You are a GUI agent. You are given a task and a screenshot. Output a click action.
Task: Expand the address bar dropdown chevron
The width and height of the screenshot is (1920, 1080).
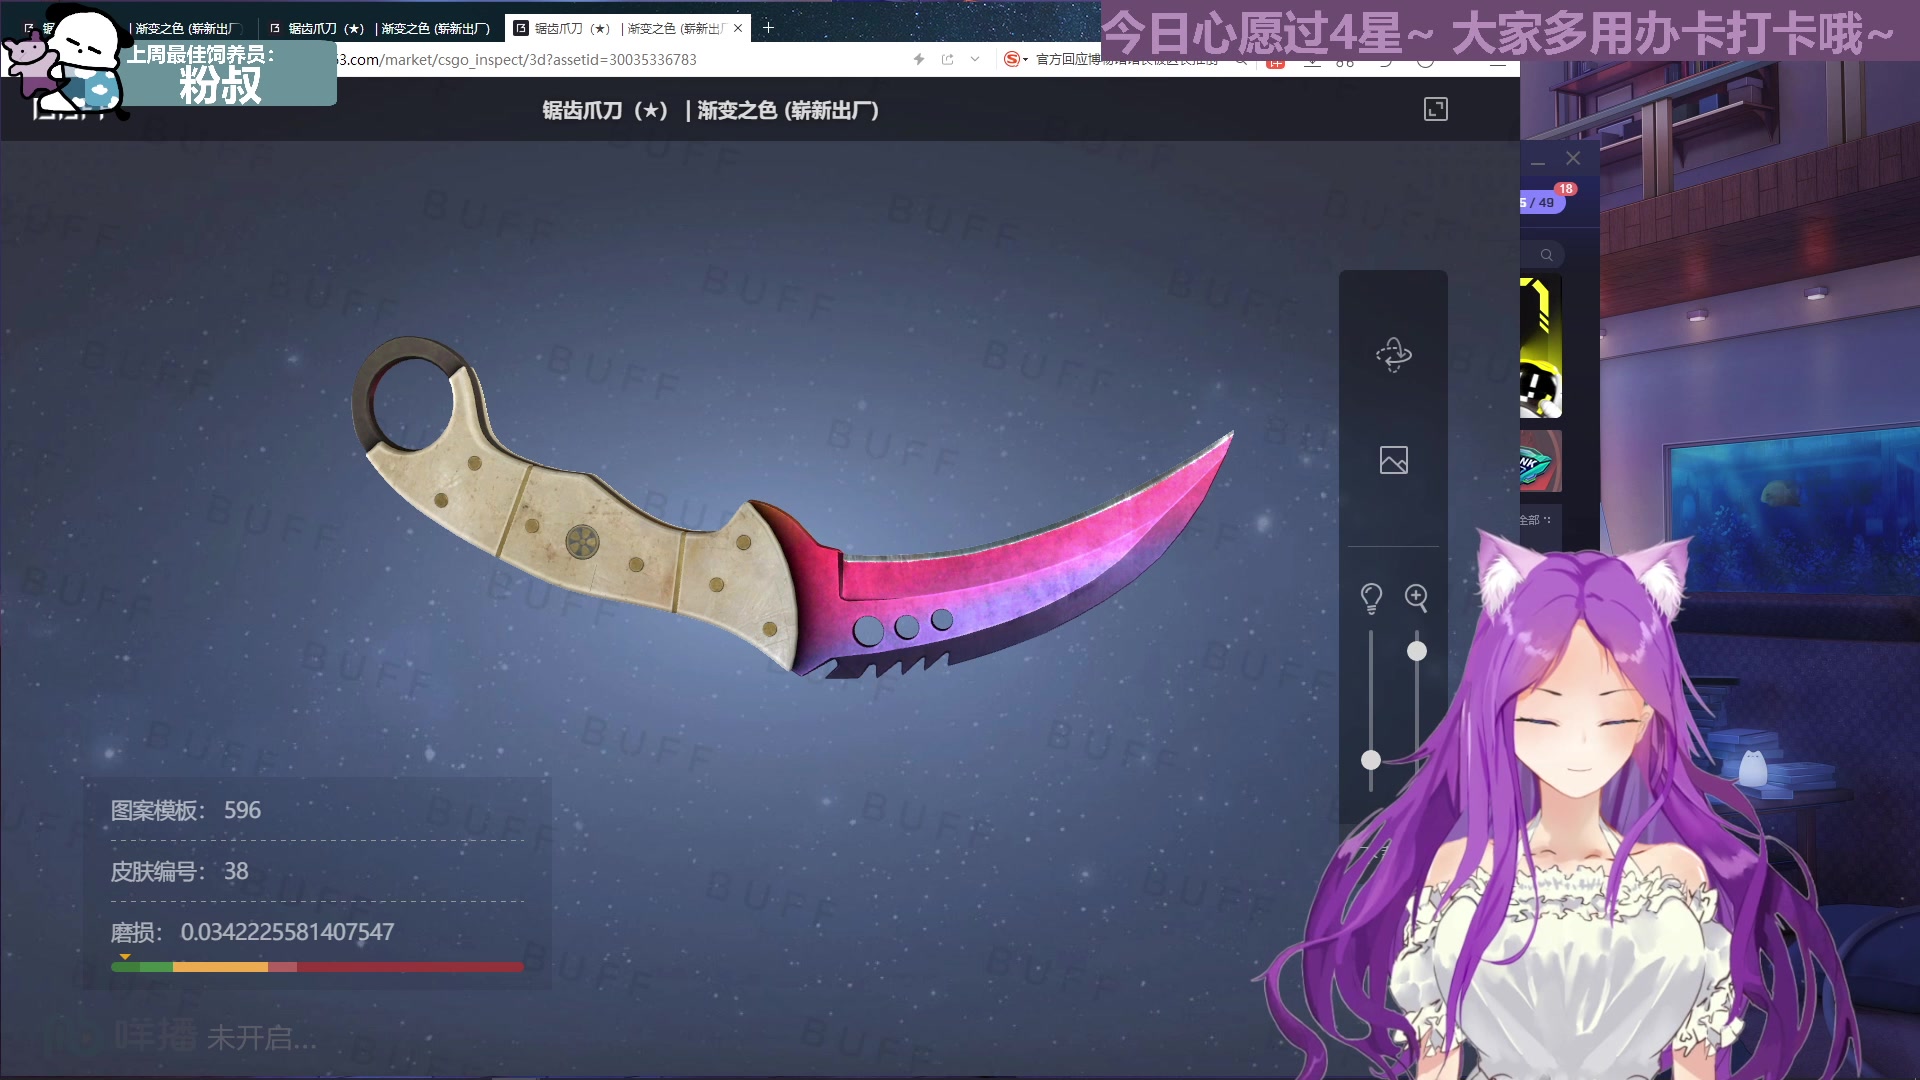(x=975, y=60)
